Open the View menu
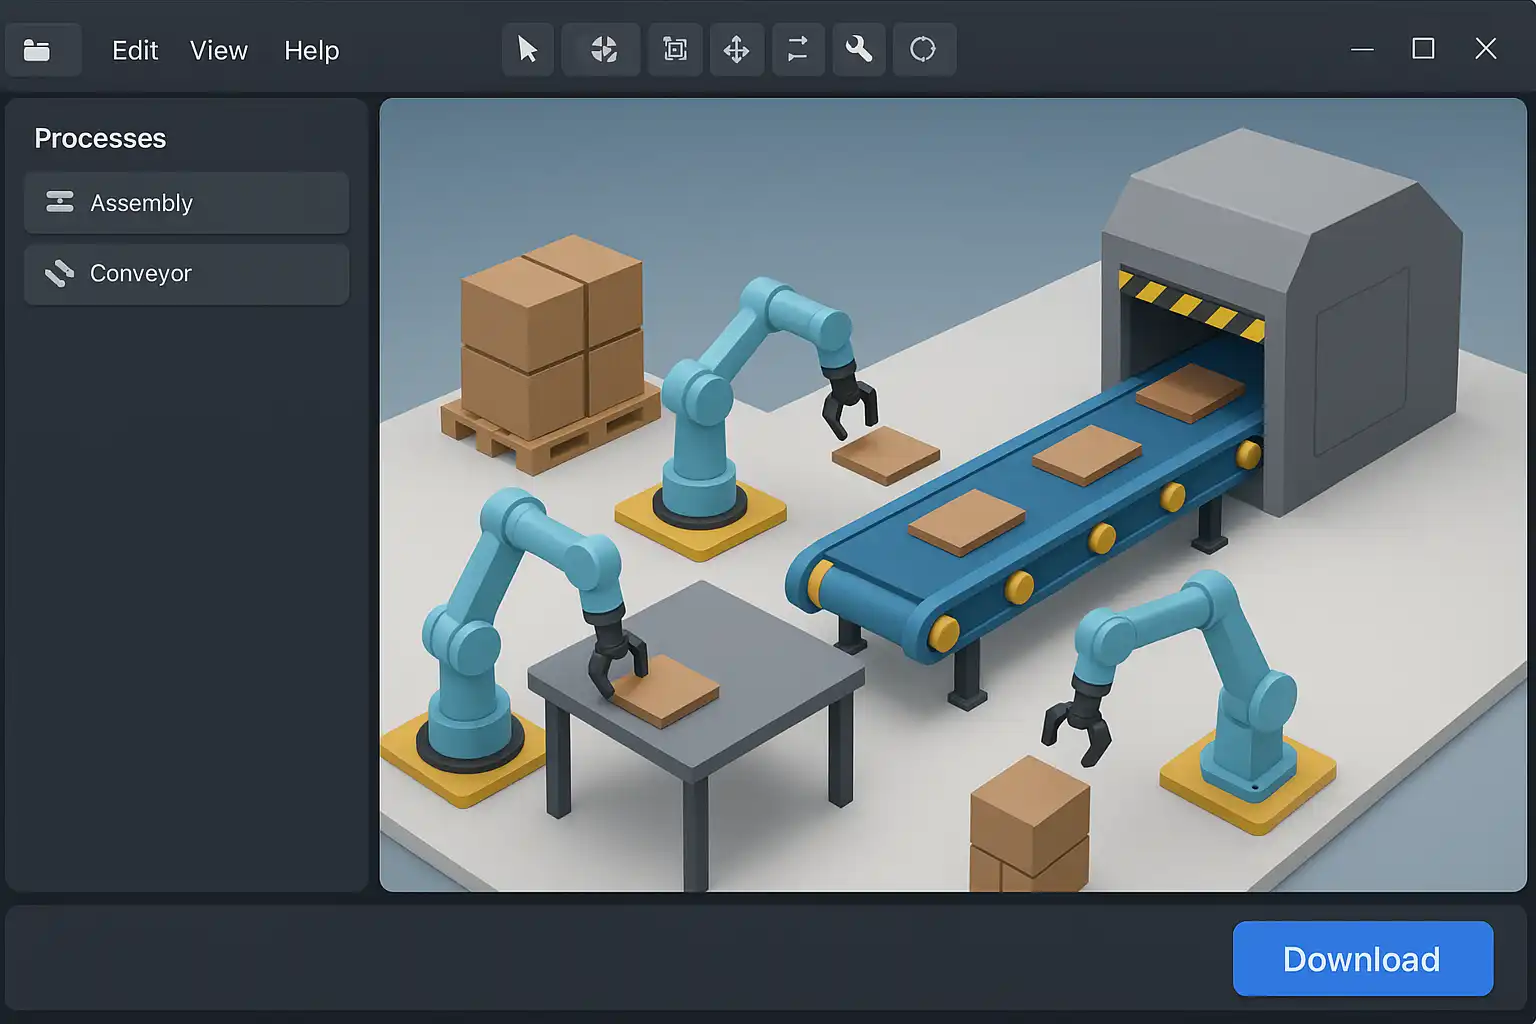The height and width of the screenshot is (1024, 1536). pyautogui.click(x=218, y=50)
